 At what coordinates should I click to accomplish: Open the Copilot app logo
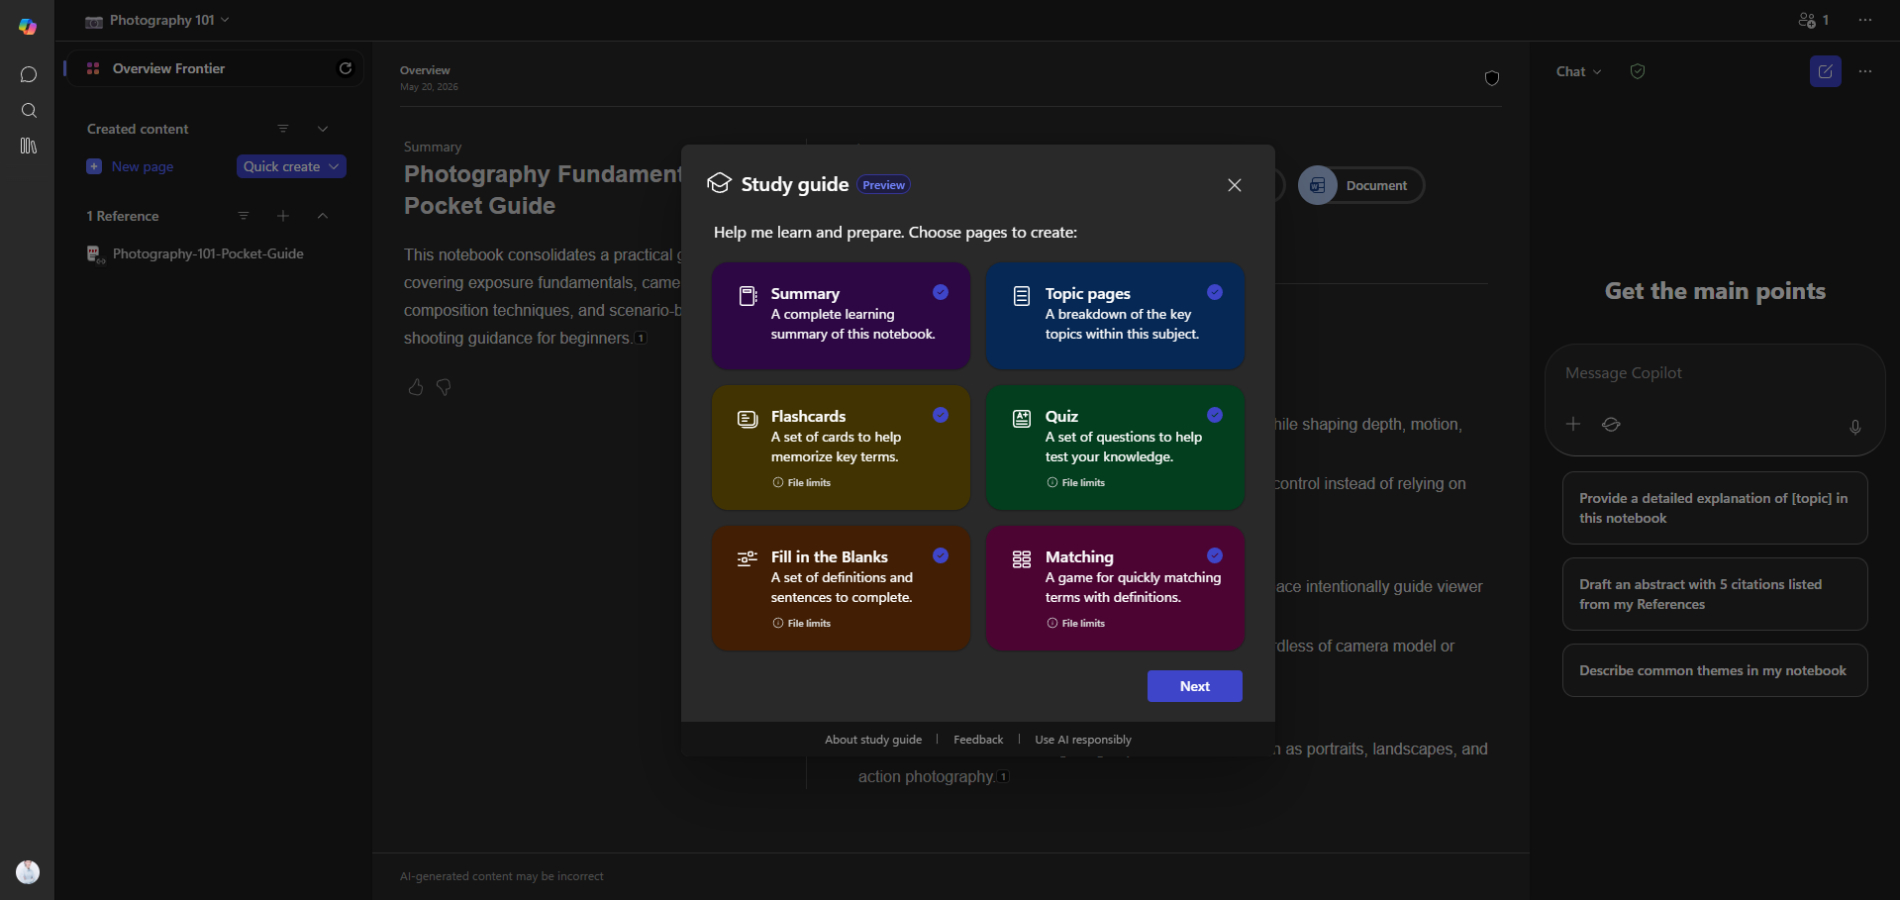click(28, 27)
